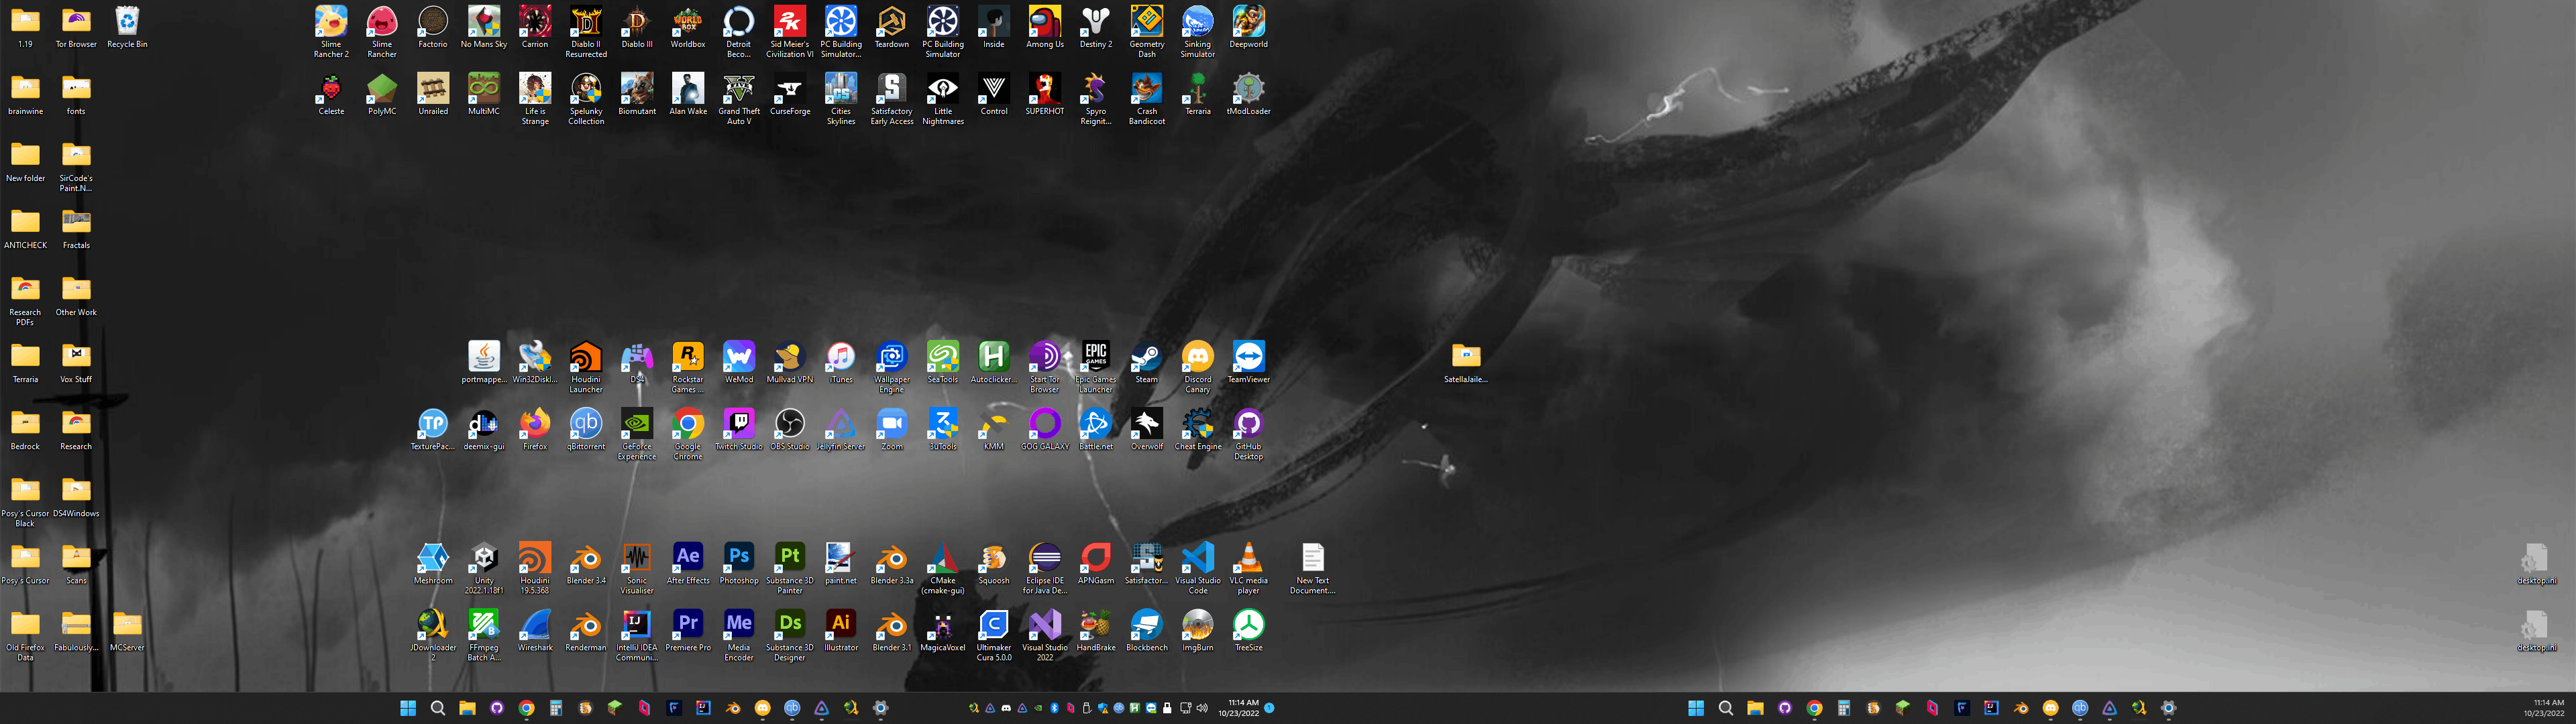2576x724 pixels.
Task: Select the Epic Games Launcher icon
Action: pos(1096,366)
